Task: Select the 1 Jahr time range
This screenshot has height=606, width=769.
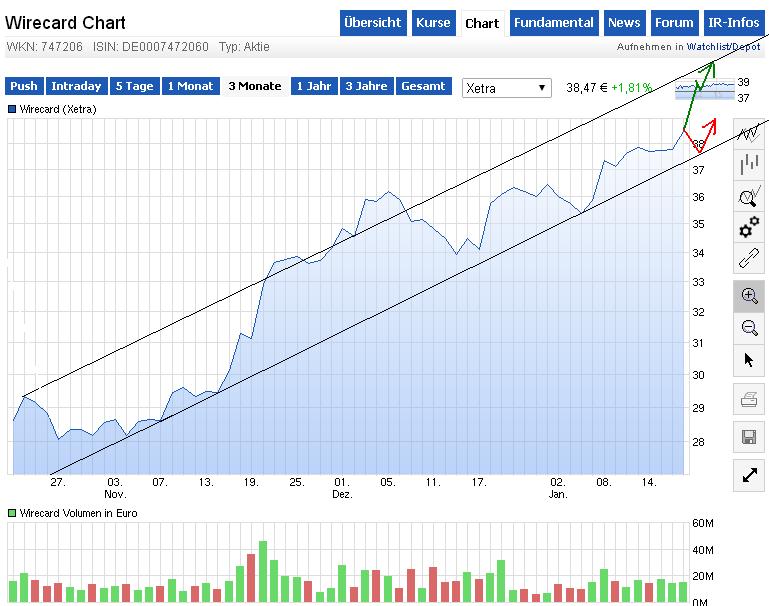Action: (x=313, y=87)
